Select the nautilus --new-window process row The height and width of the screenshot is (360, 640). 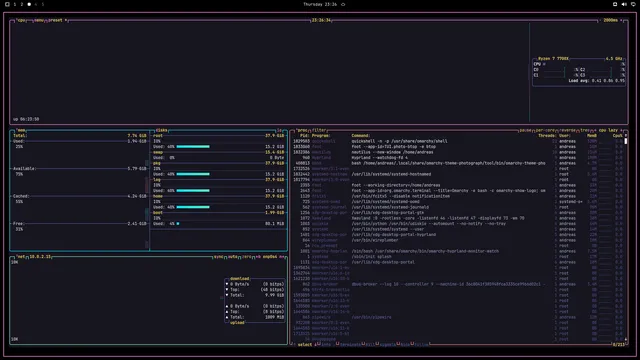pos(459,152)
